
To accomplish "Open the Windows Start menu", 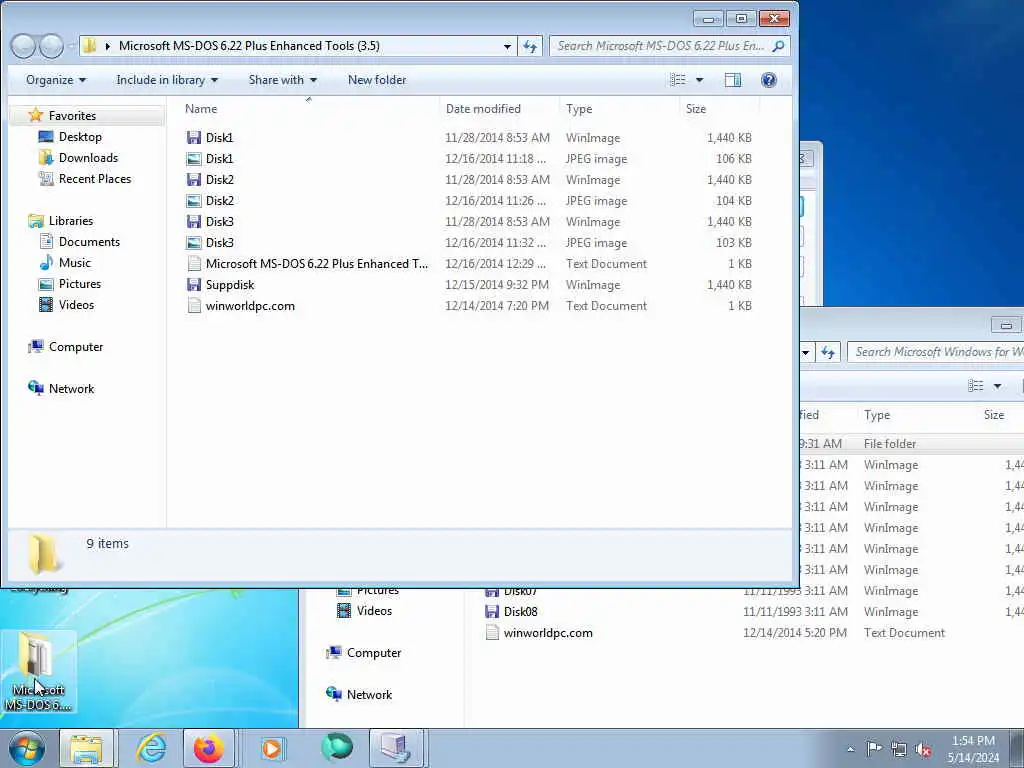I will click(x=27, y=748).
